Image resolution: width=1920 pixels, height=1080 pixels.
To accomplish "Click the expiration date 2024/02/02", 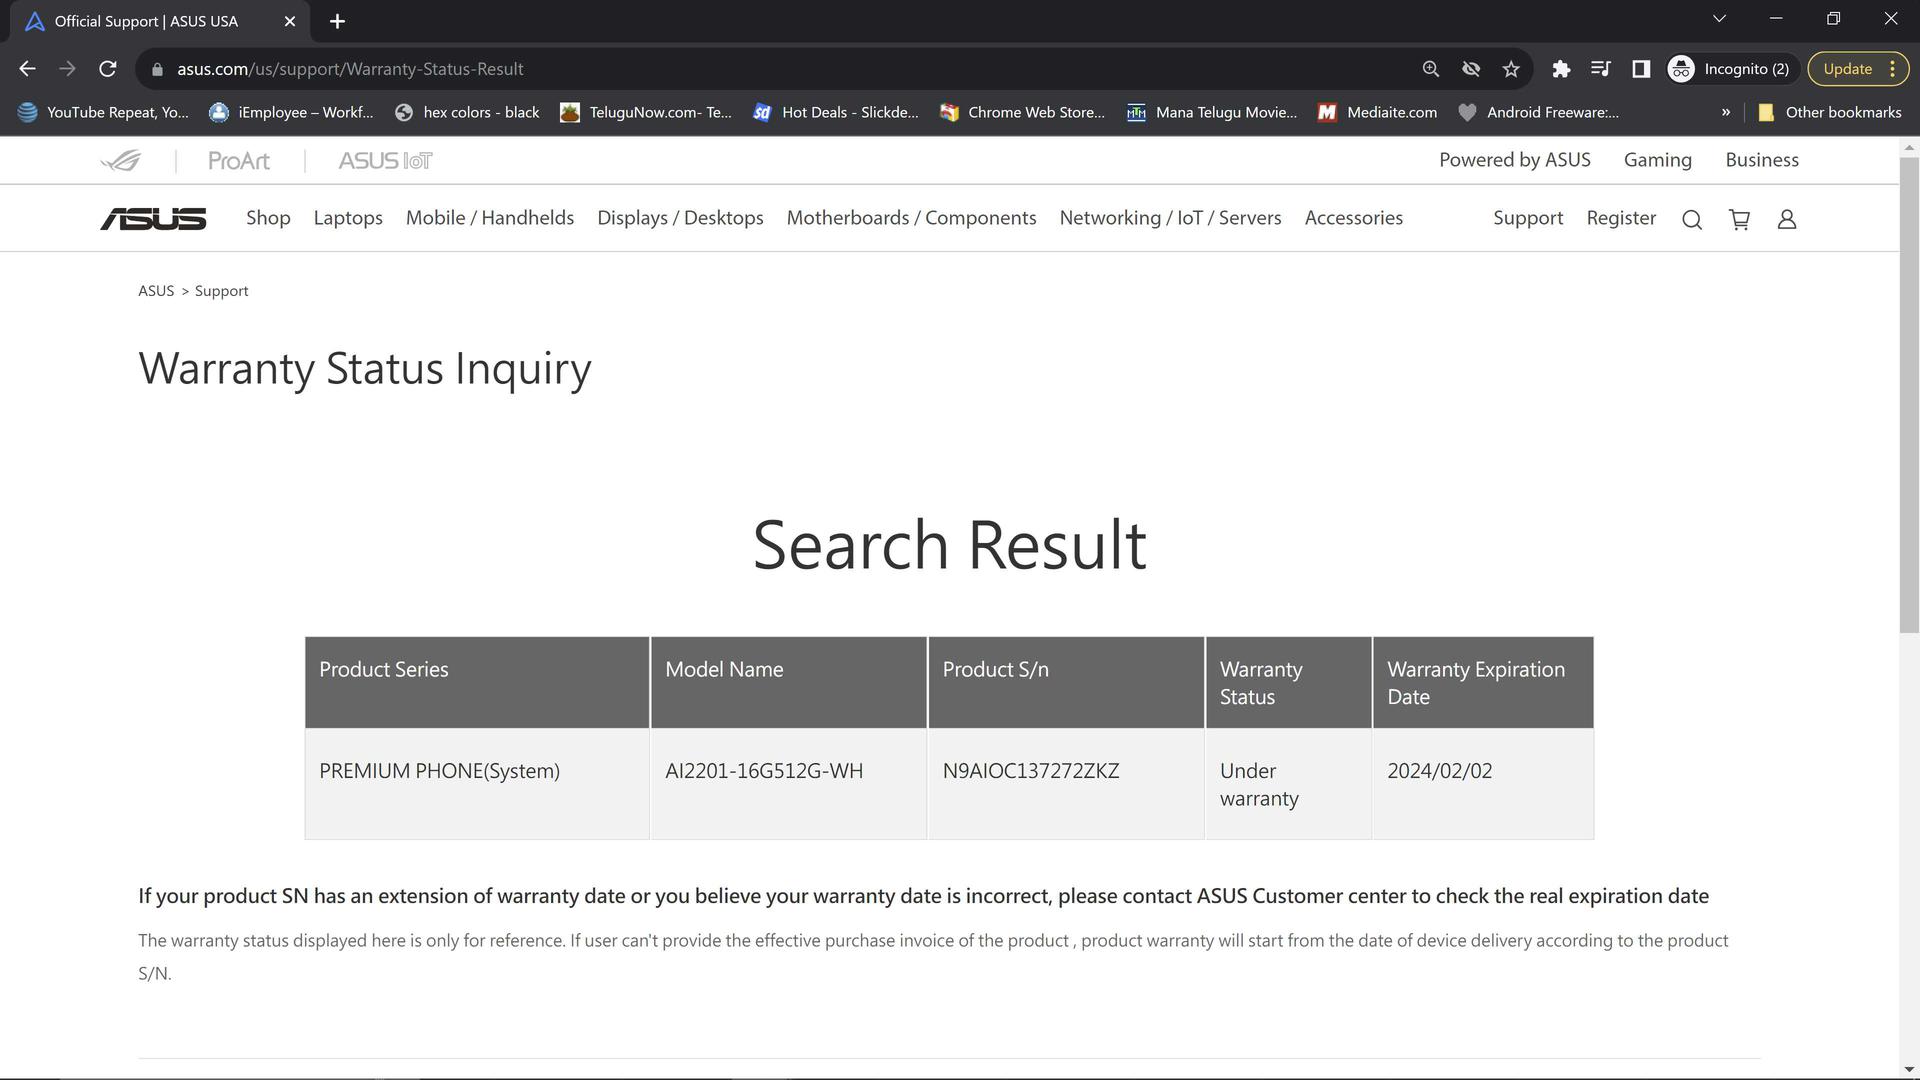I will click(x=1439, y=771).
